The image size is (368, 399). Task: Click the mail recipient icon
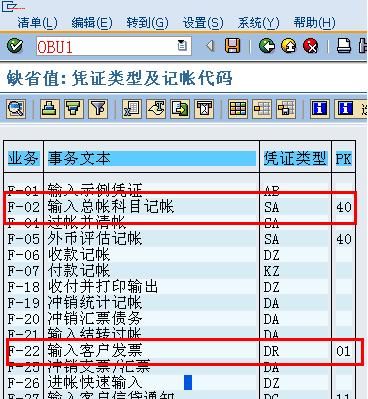(x=204, y=109)
